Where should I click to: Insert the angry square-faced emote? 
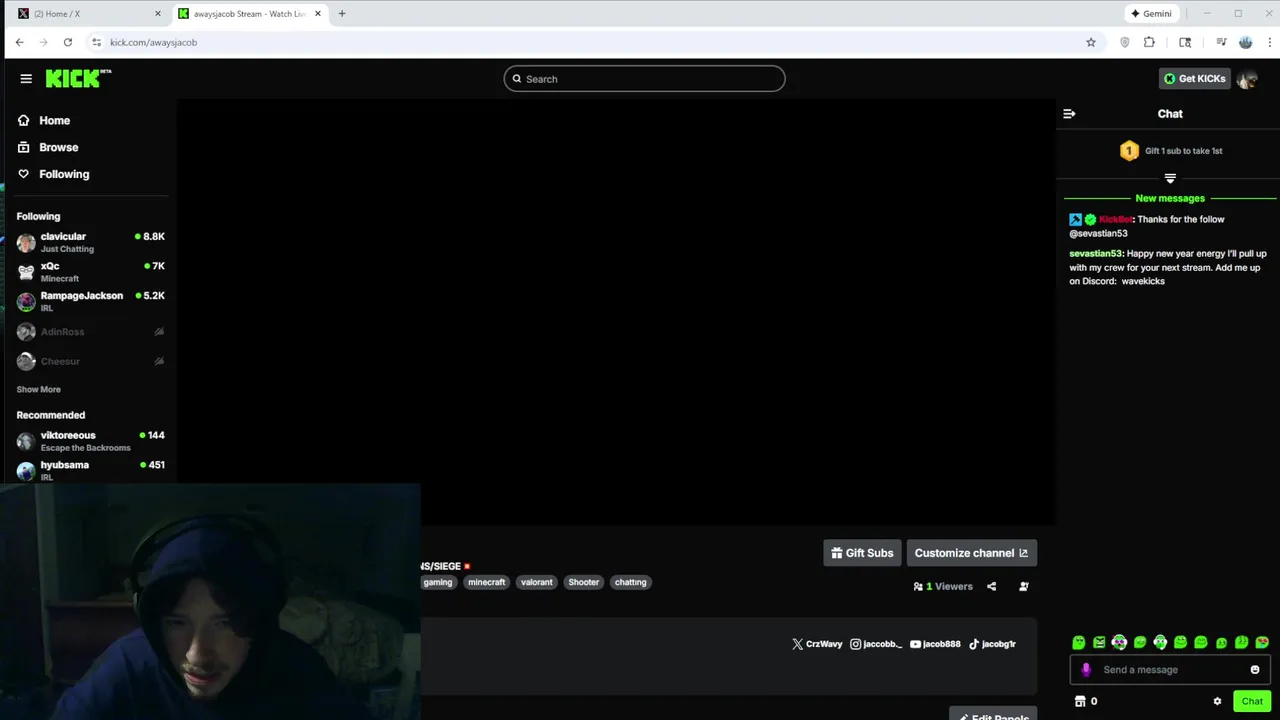coord(1099,643)
